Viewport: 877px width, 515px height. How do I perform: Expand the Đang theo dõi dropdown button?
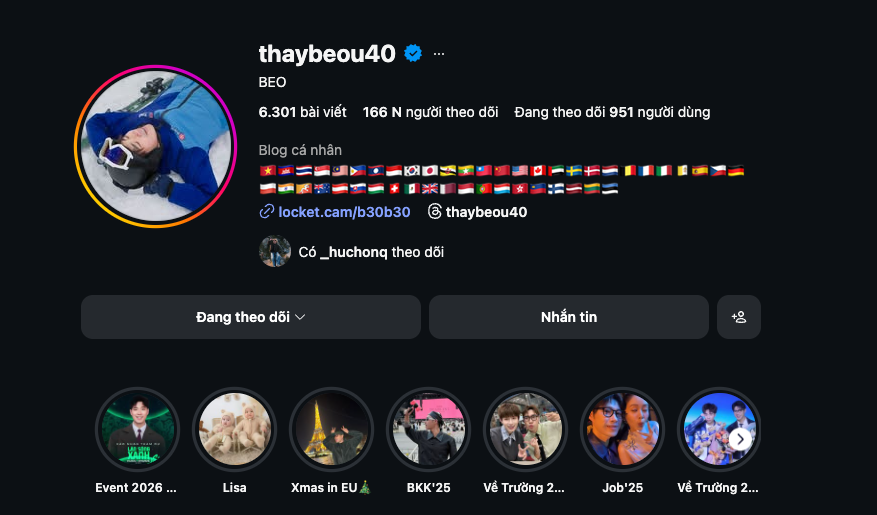pyautogui.click(x=251, y=317)
